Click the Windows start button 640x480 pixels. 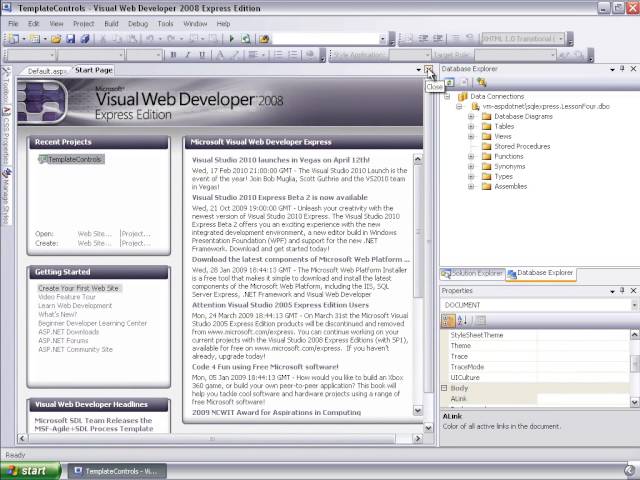(x=31, y=471)
